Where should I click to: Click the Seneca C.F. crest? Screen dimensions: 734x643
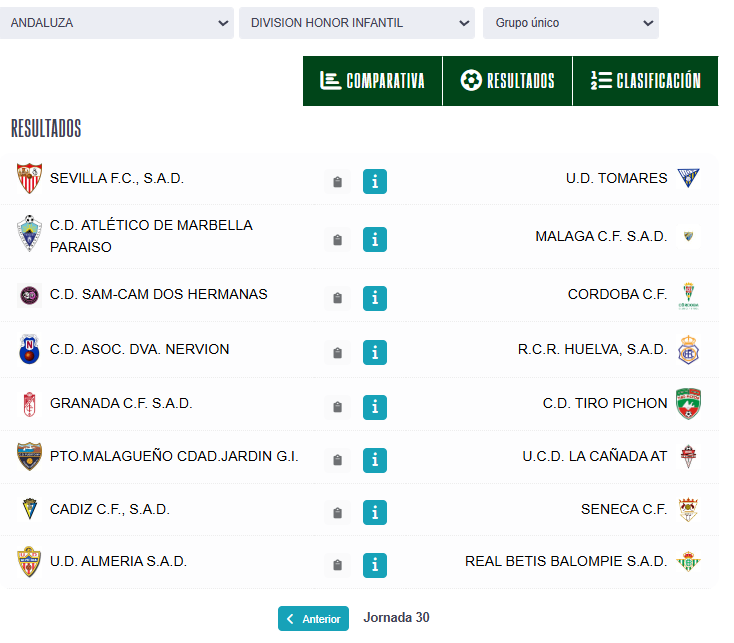pos(688,510)
